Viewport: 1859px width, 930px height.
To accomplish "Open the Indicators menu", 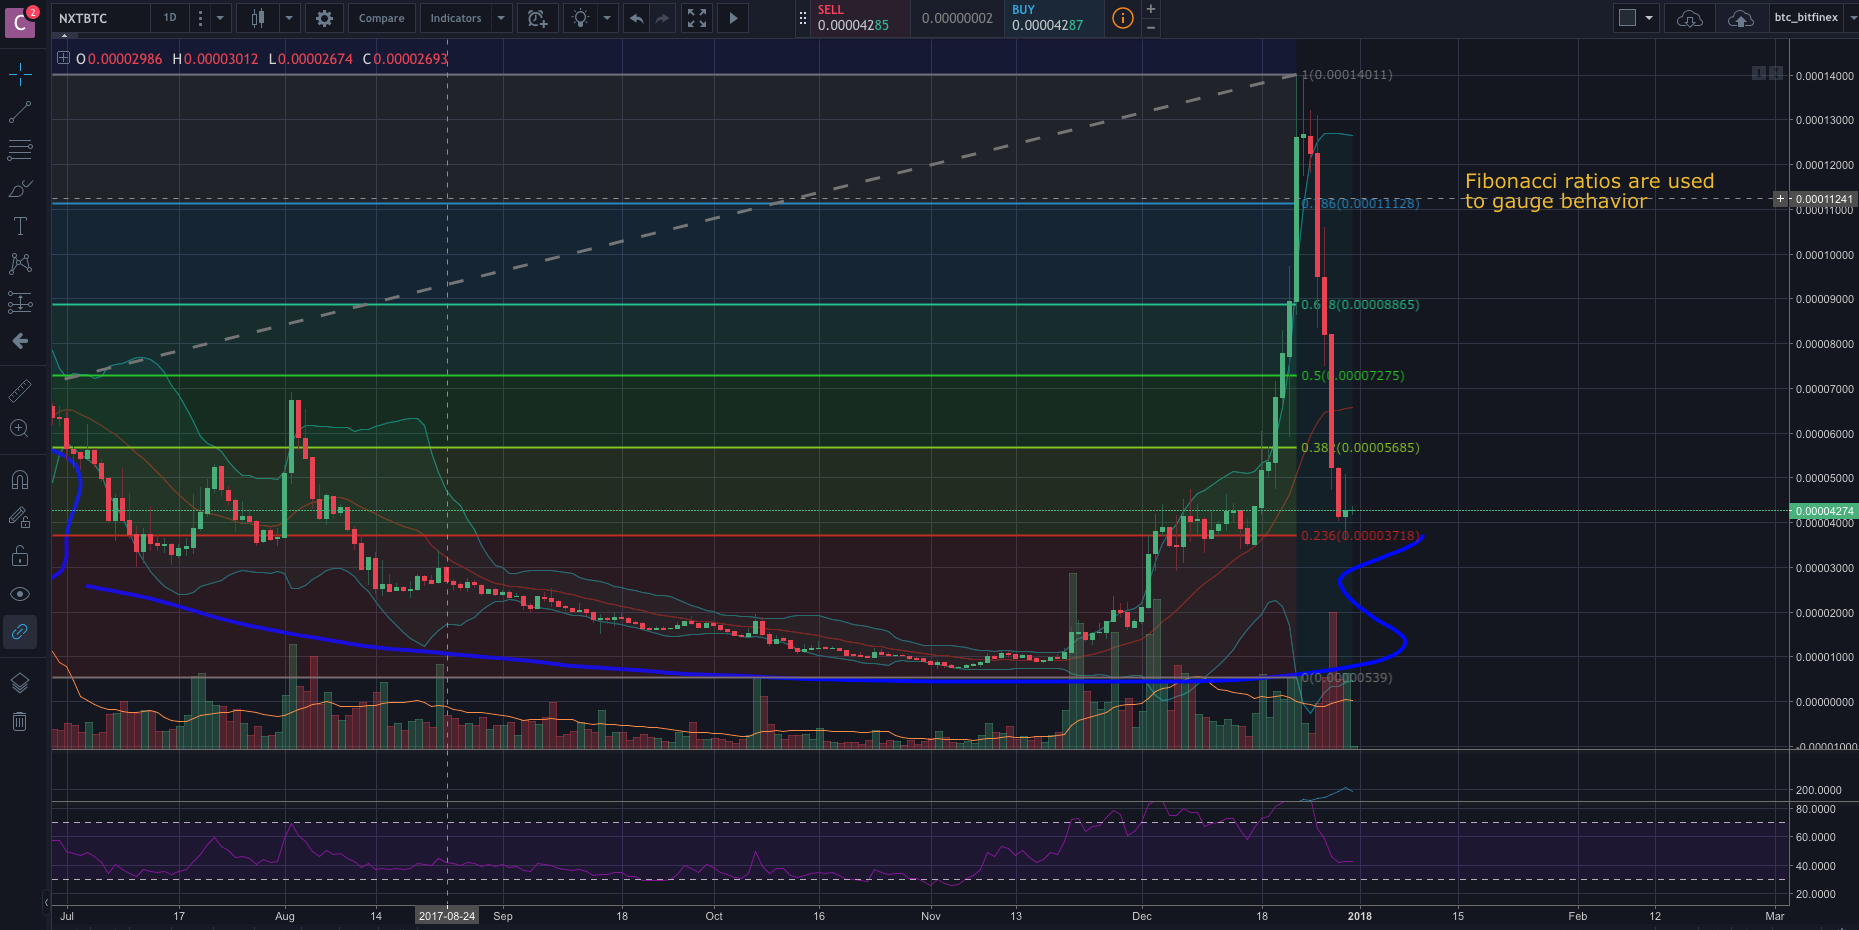I will coord(456,18).
